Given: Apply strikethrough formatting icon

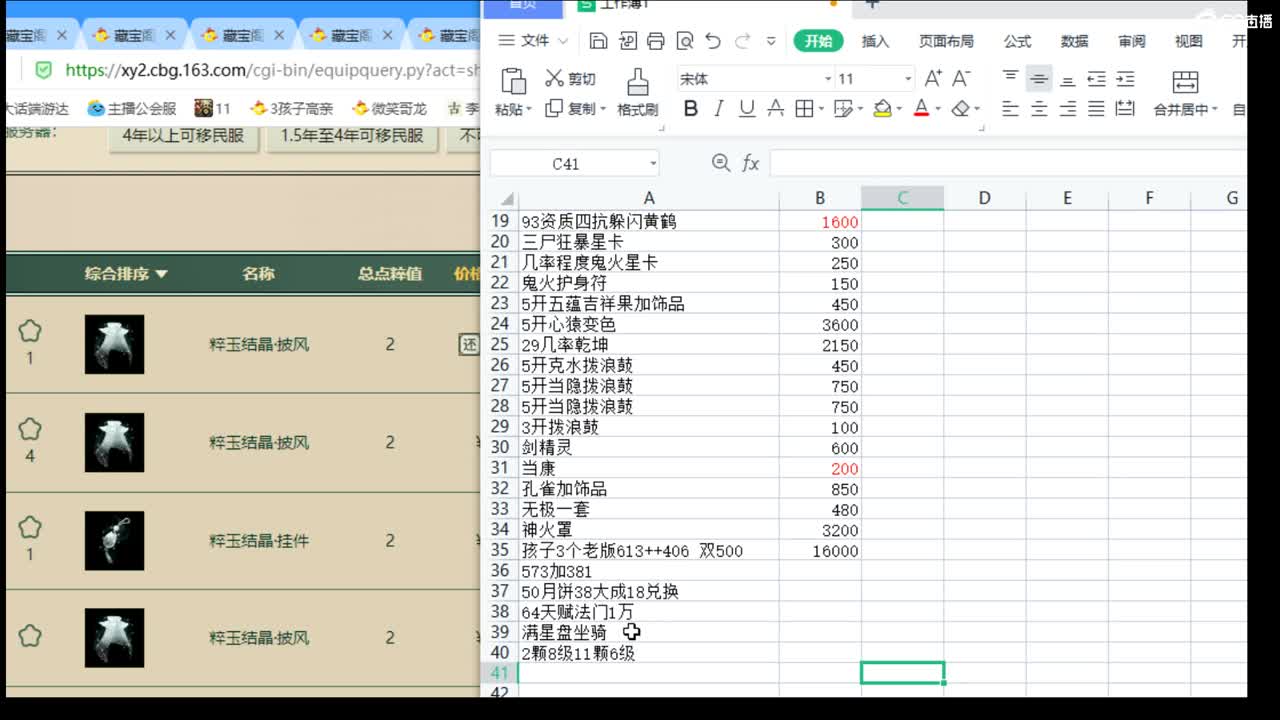Looking at the screenshot, I should [776, 109].
